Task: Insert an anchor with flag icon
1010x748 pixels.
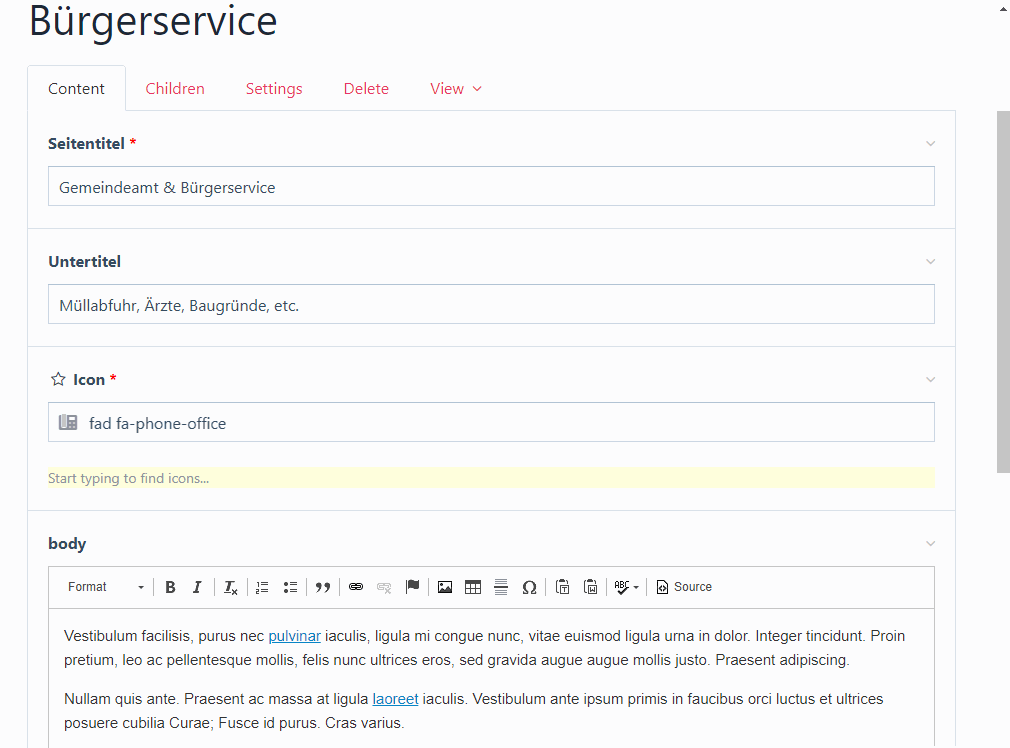Action: pyautogui.click(x=413, y=587)
